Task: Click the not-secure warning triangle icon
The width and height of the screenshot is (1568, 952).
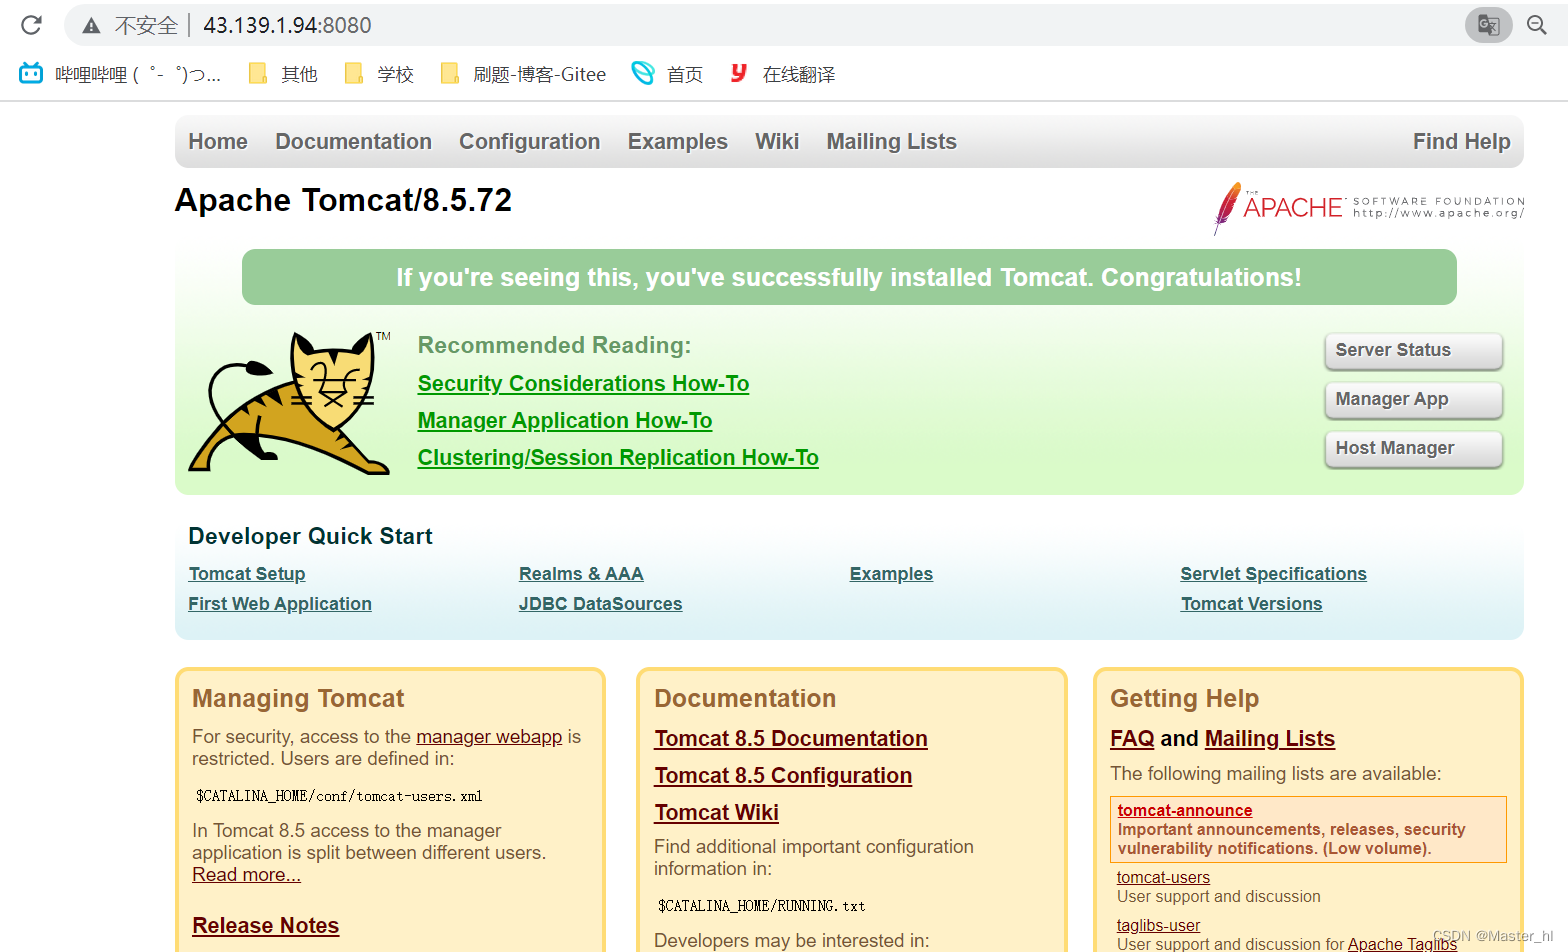Action: pyautogui.click(x=91, y=26)
